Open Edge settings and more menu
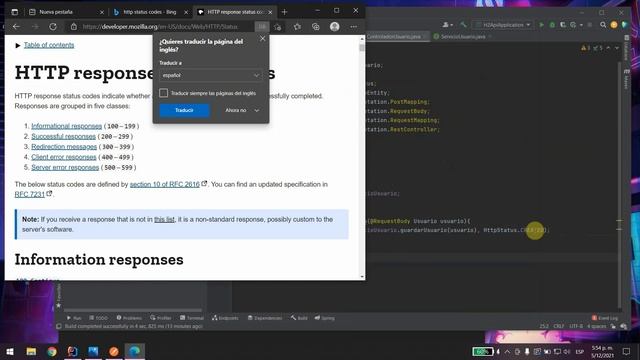Screen dimensions: 640x360 click(x=353, y=27)
